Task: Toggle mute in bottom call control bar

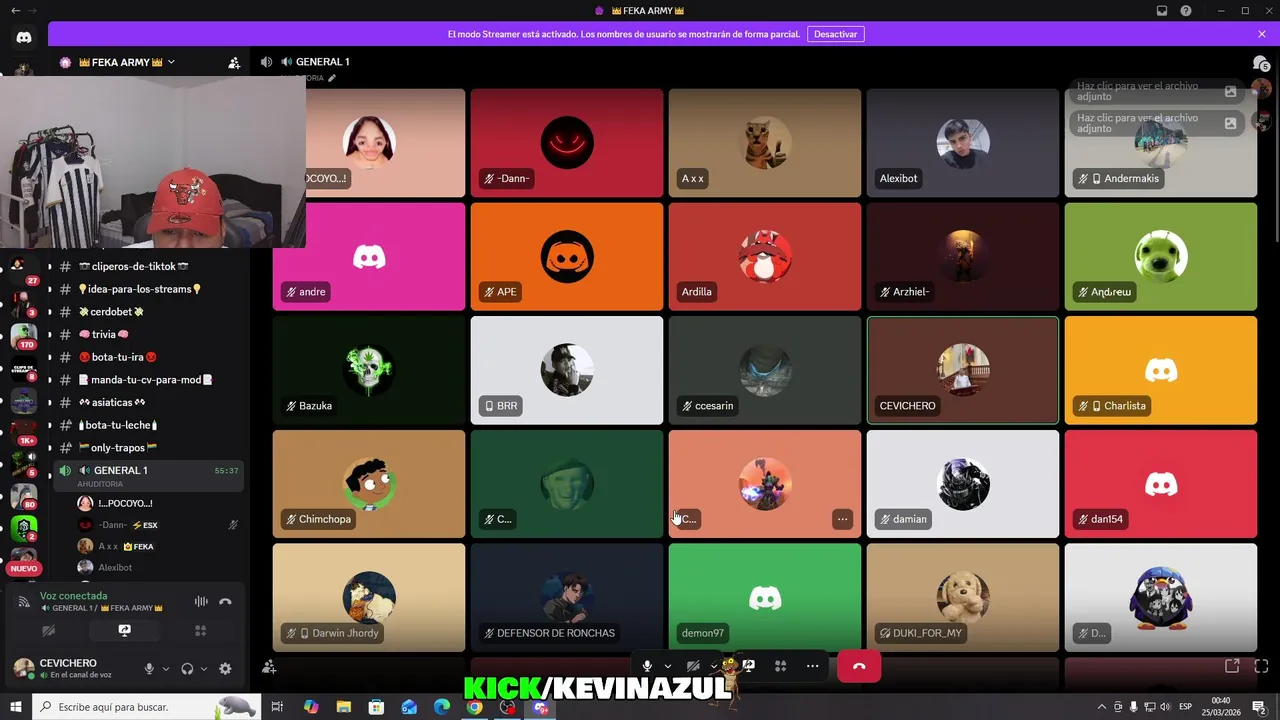Action: click(x=647, y=666)
